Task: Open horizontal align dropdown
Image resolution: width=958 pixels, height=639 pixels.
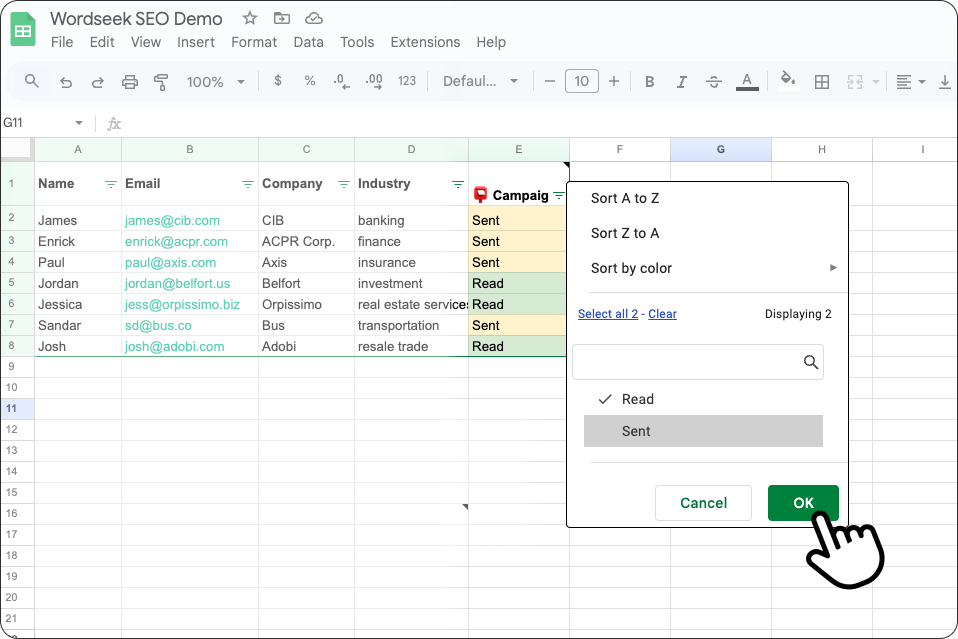Action: (910, 82)
